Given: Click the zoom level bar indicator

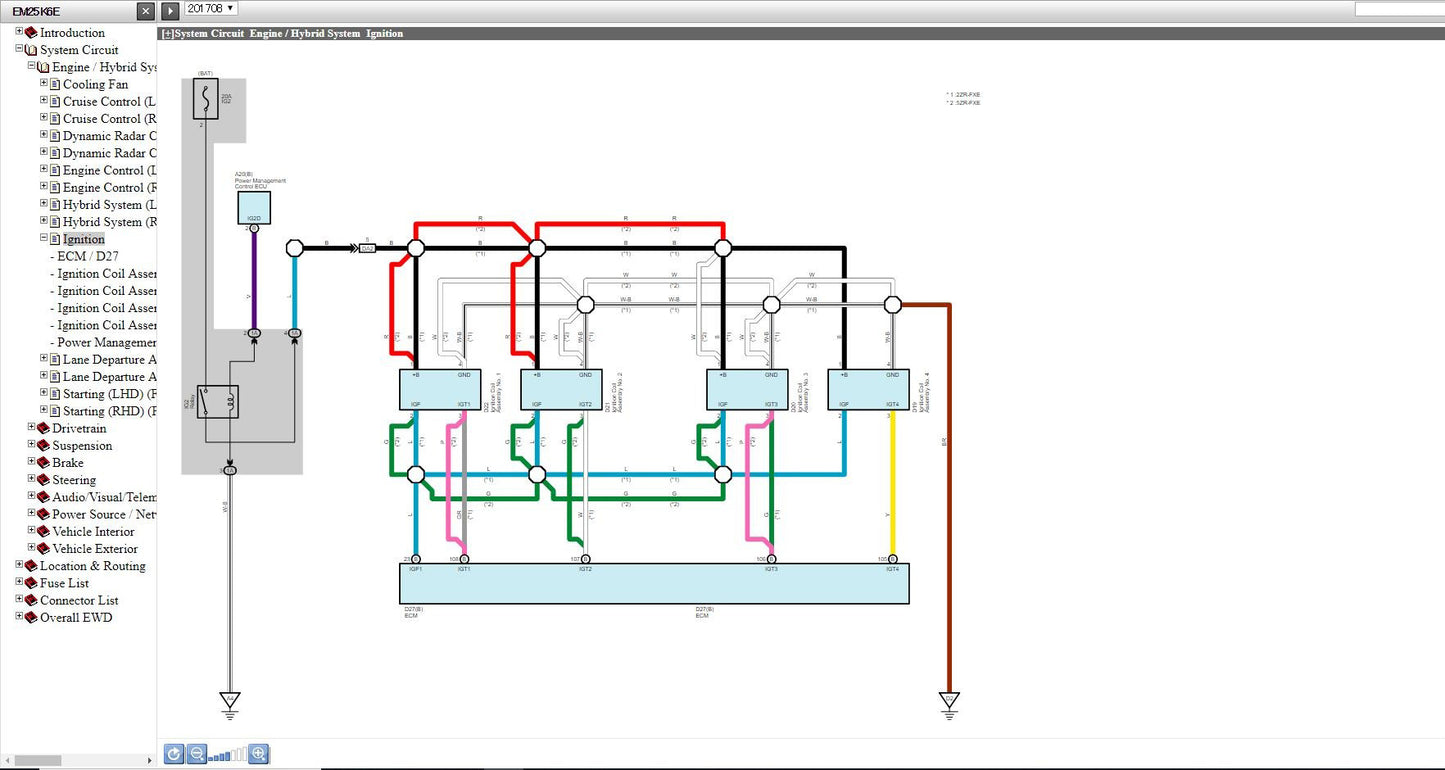Looking at the screenshot, I should tap(227, 755).
